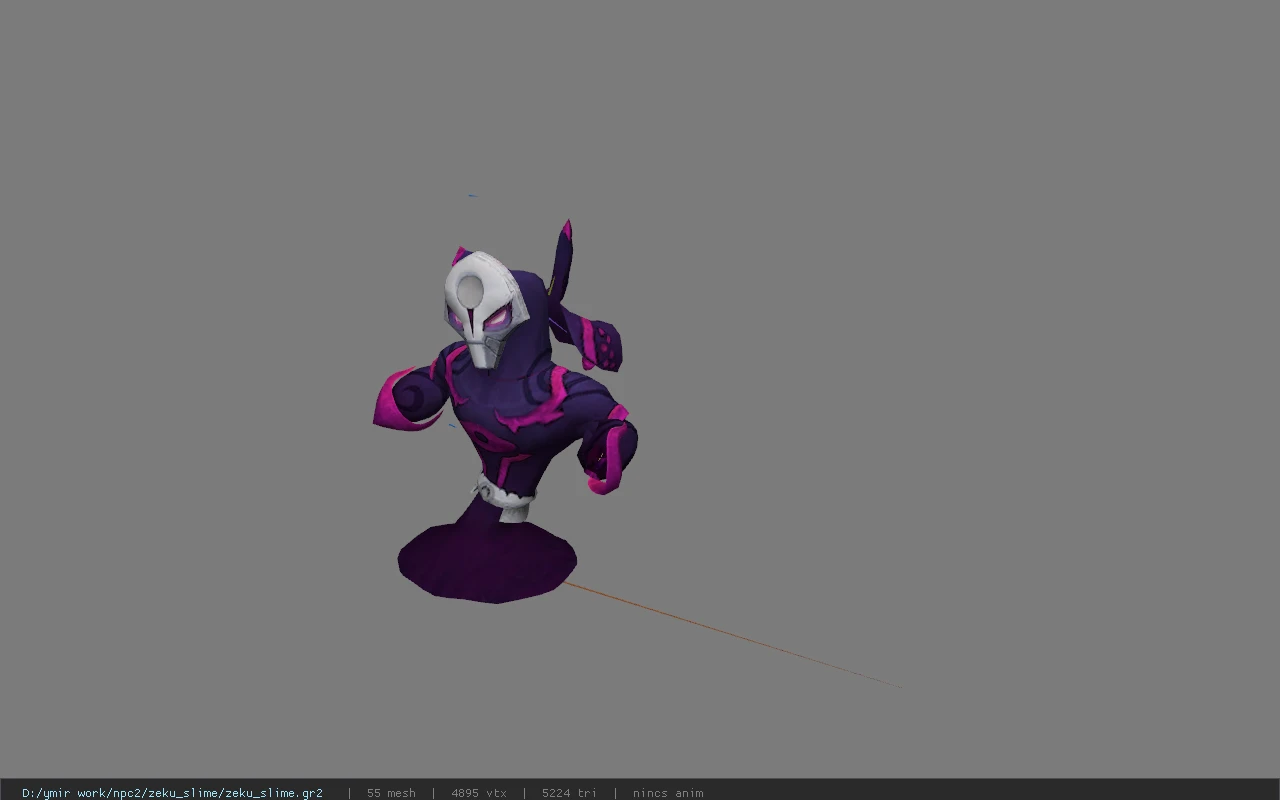Click the '55 mesh' status entry
This screenshot has width=1280, height=800.
coord(391,793)
